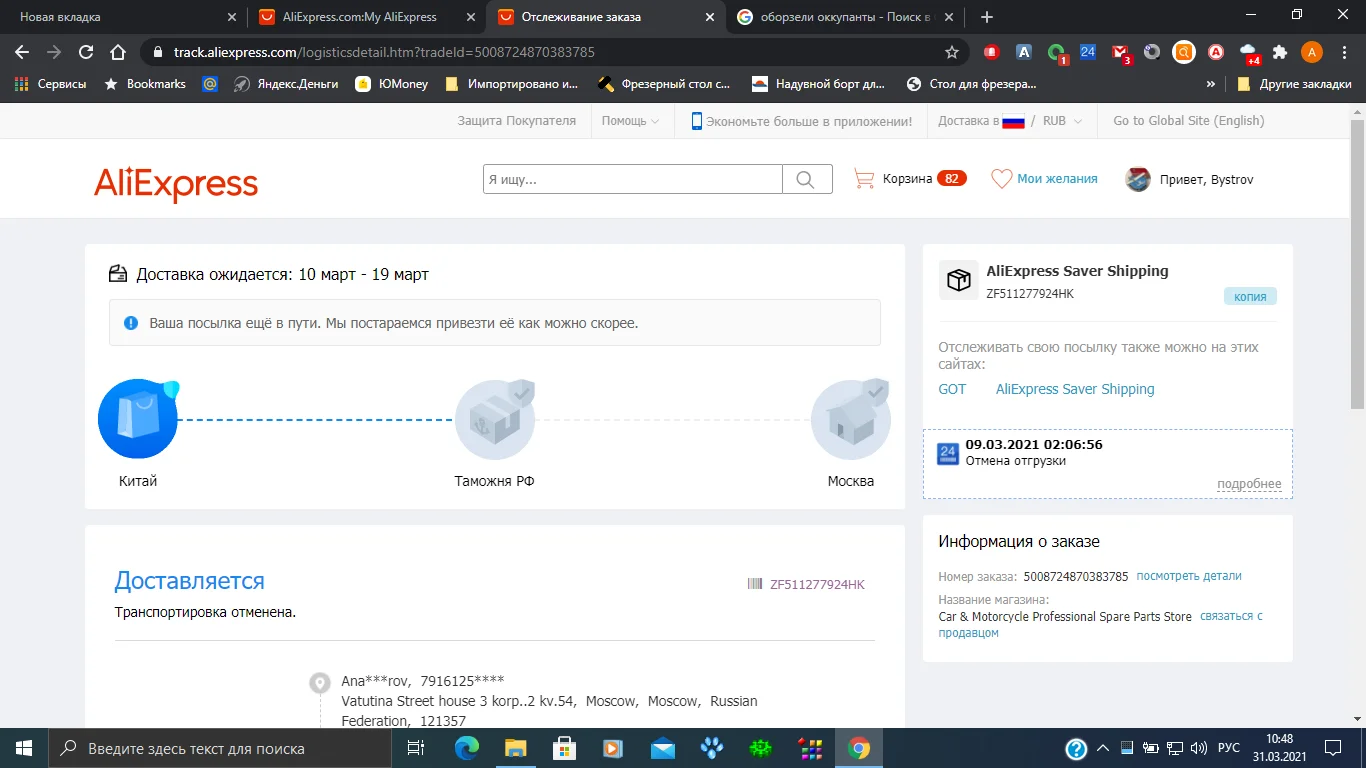Open Microsoft Store from the taskbar

(x=564, y=748)
